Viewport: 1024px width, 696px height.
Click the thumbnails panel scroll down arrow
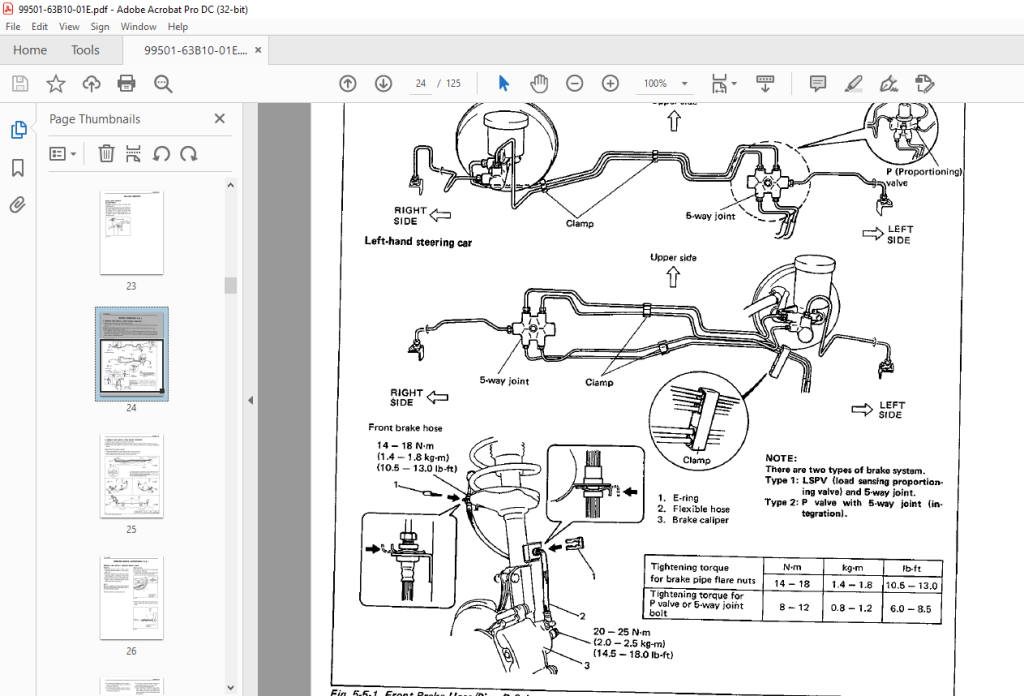(230, 688)
